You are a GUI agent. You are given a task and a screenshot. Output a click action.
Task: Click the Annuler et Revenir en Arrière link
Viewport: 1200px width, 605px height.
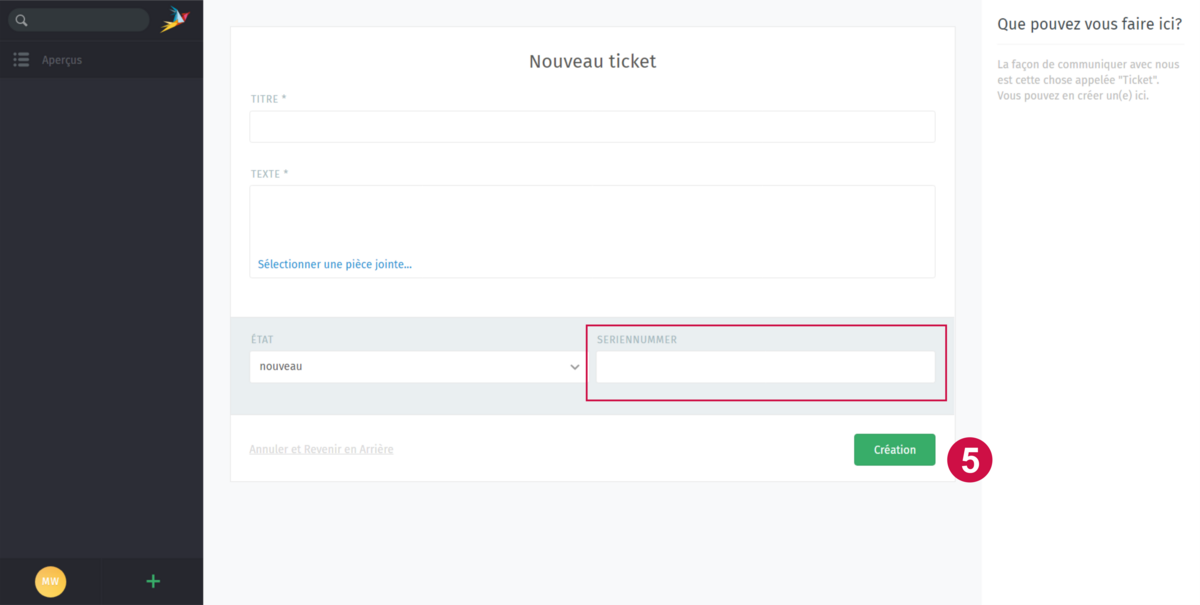pyautogui.click(x=321, y=450)
